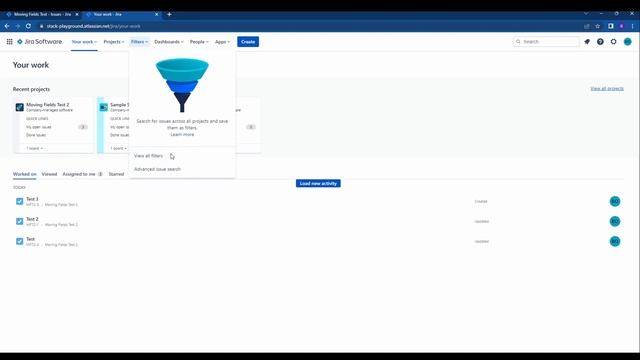Click the browser back arrow

click(7, 26)
